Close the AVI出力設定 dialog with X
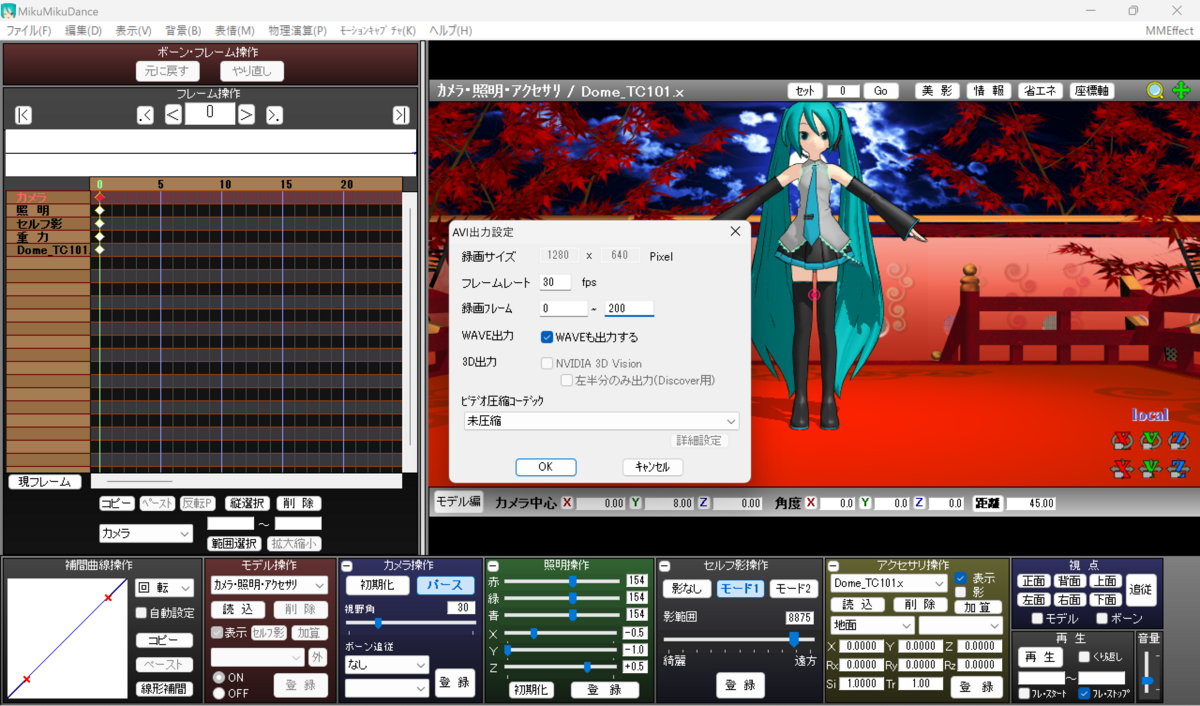 [x=735, y=231]
